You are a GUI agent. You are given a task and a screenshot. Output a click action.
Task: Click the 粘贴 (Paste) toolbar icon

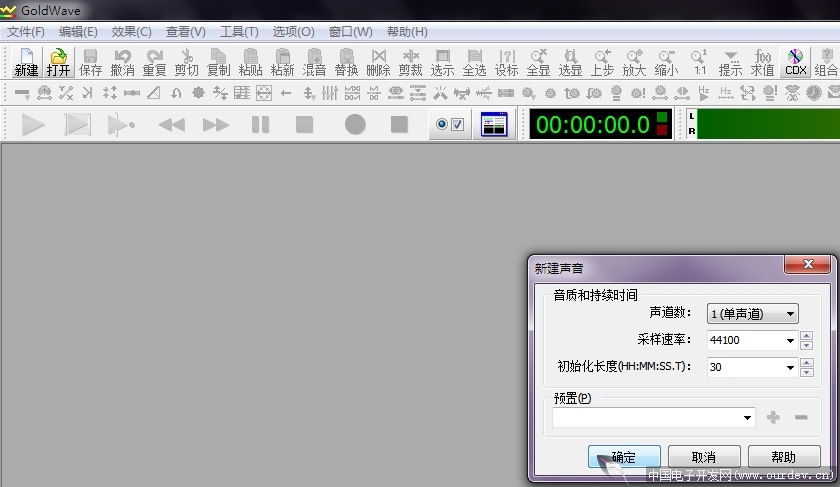click(250, 62)
